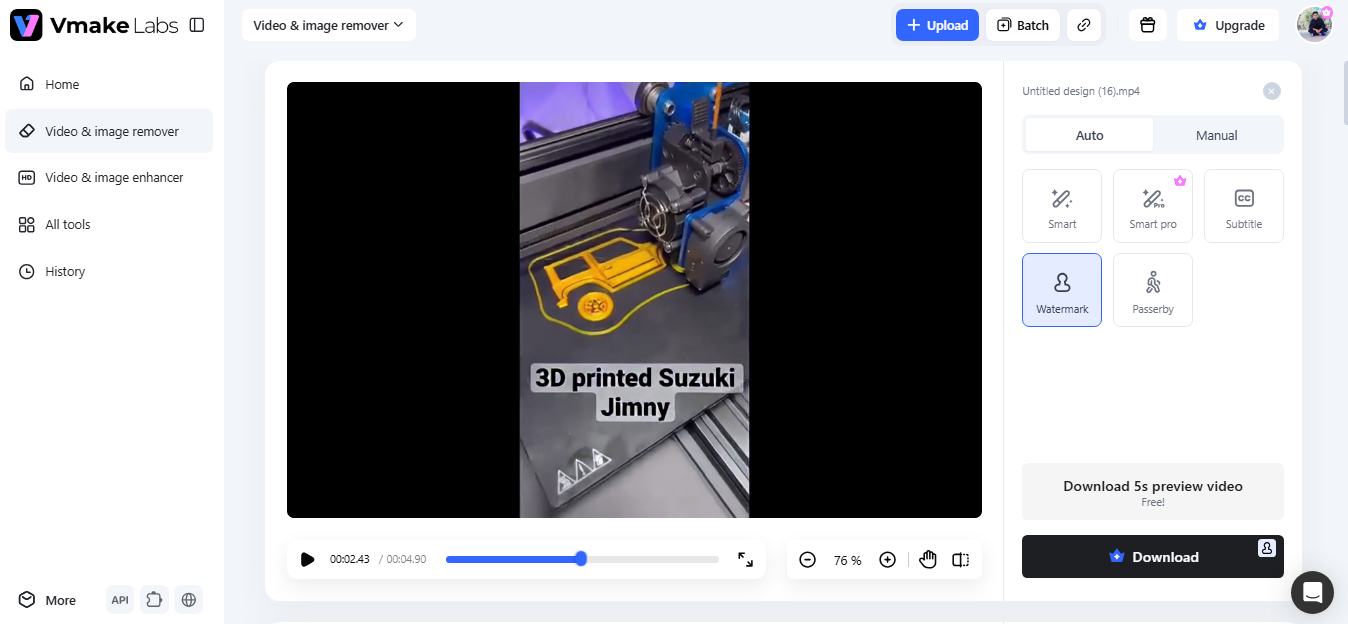Open the gift box icon
The image size is (1348, 624).
click(1148, 25)
